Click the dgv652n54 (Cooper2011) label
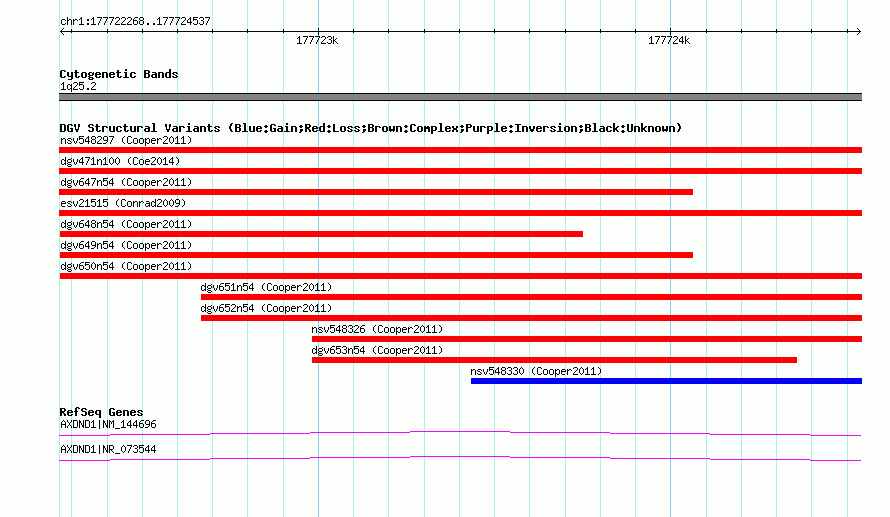This screenshot has height=517, width=890. click(x=266, y=308)
